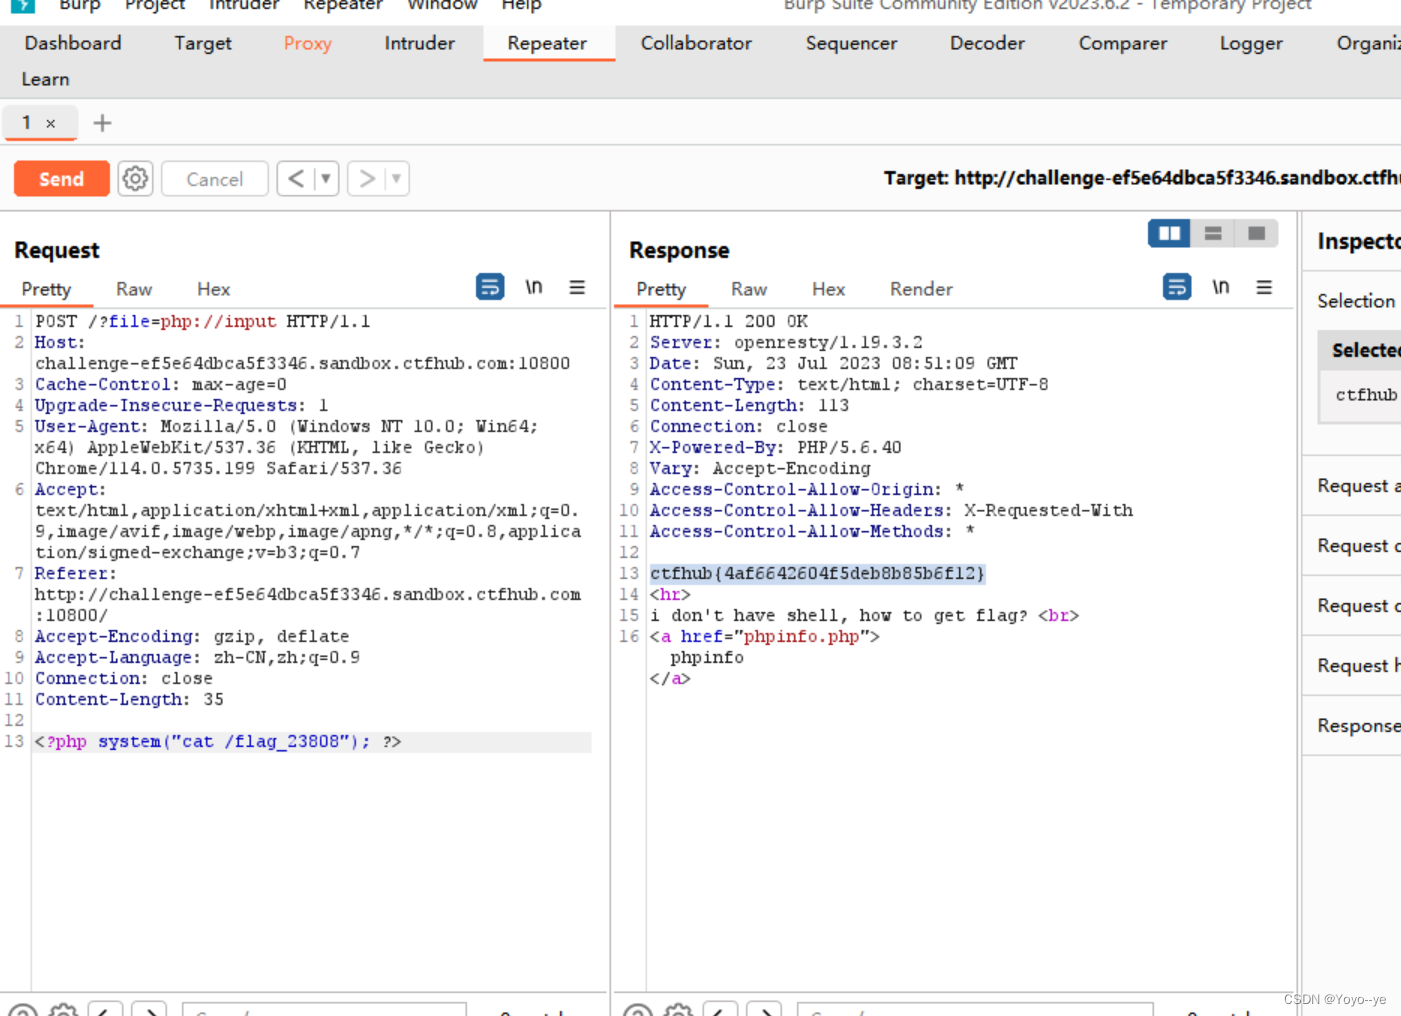1401x1016 pixels.
Task: Open history dropdown next to forward arrow
Action: [397, 179]
